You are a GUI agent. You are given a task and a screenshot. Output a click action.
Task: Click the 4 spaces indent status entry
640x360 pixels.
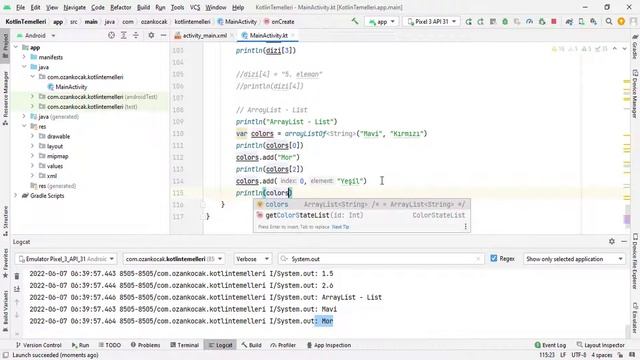click(x=602, y=355)
